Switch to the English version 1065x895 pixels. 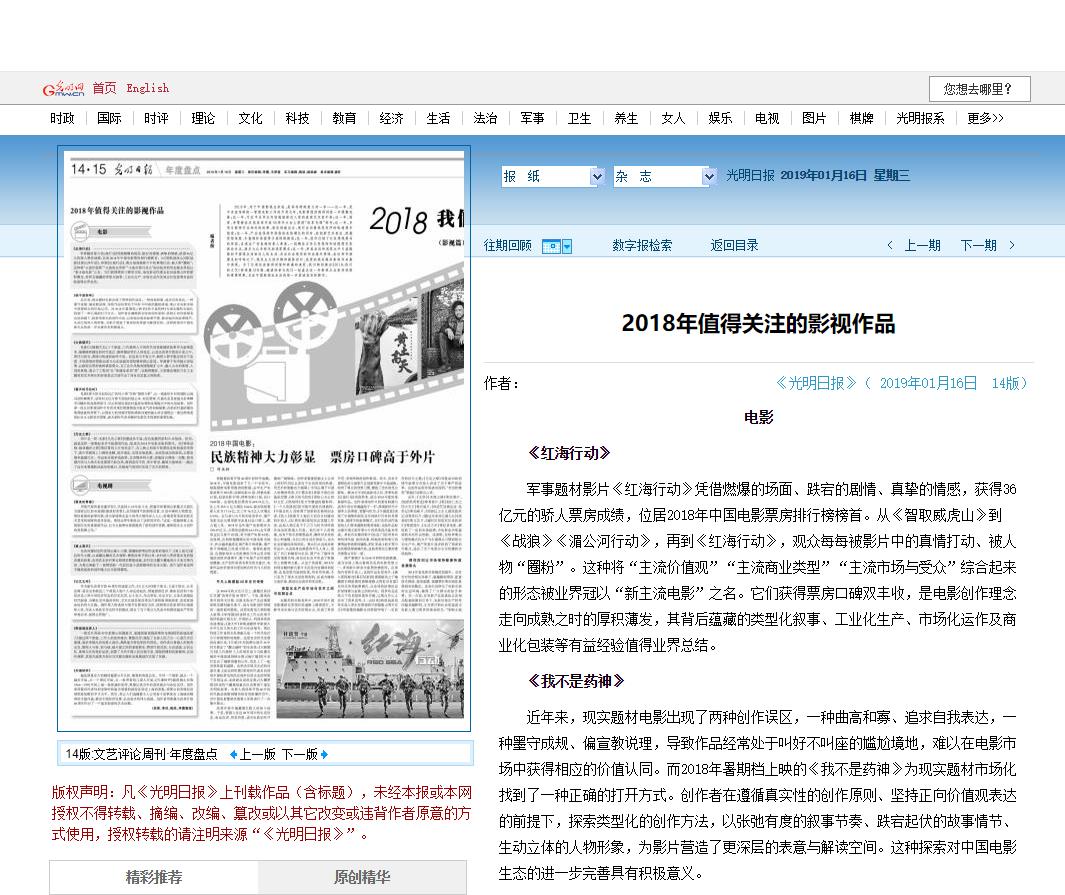pos(148,88)
